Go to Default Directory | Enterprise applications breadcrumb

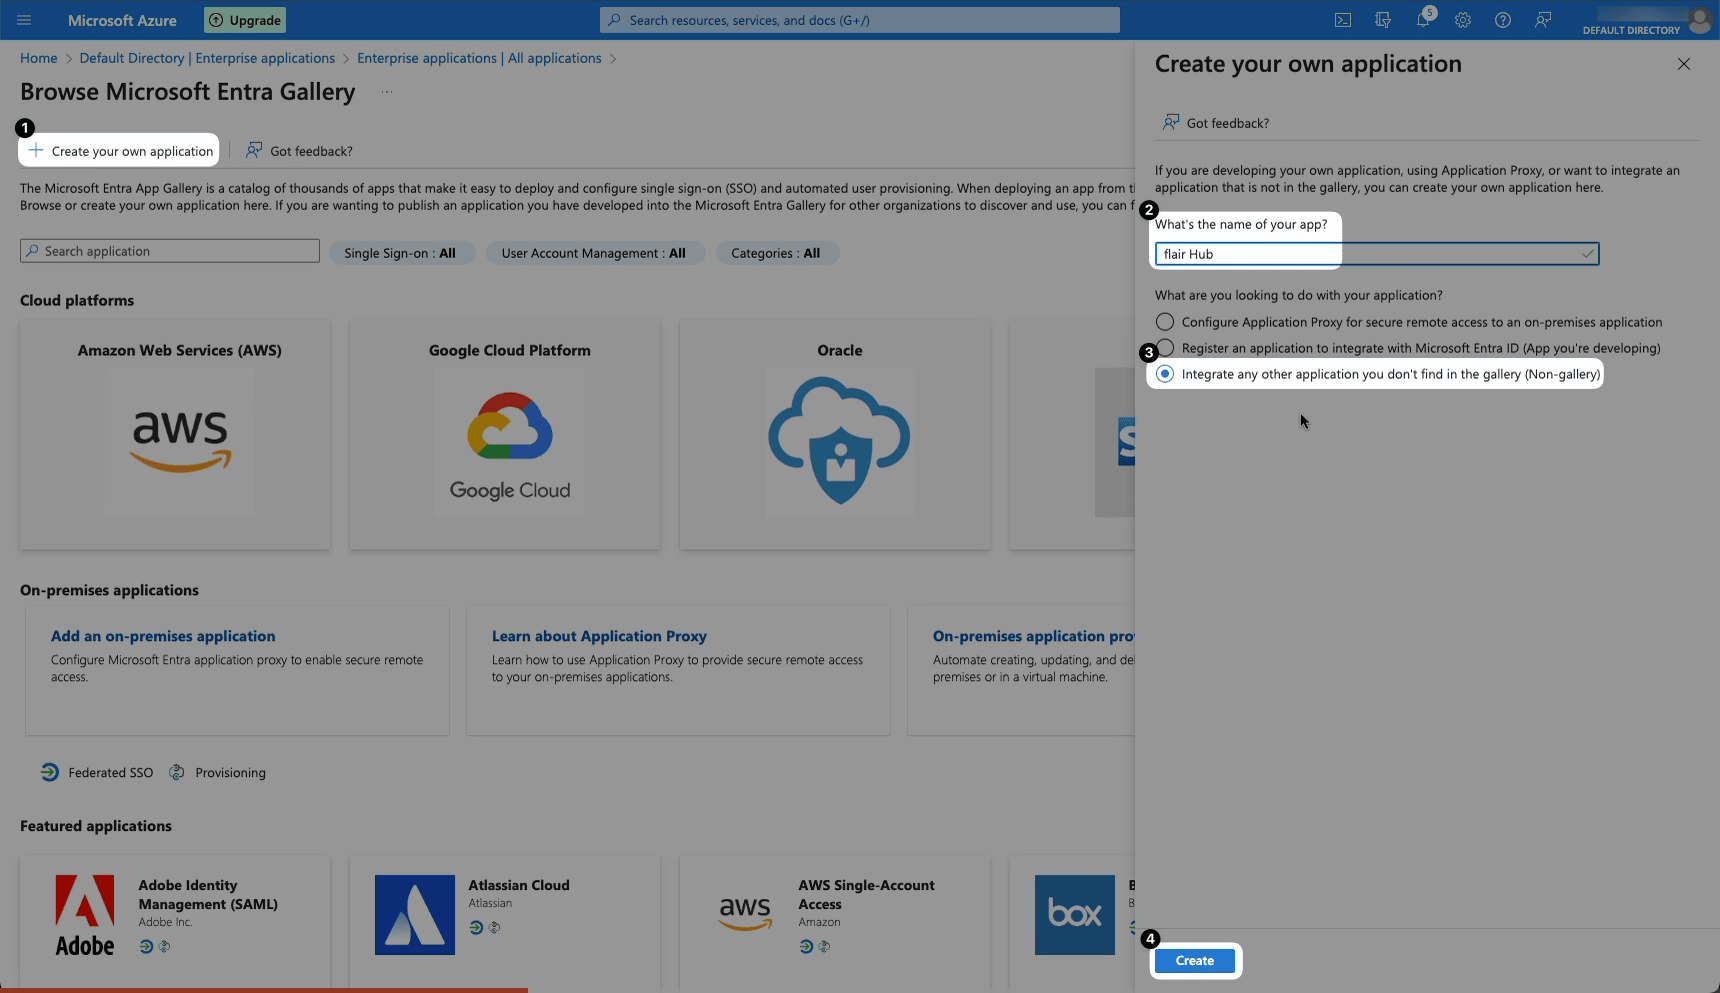(207, 58)
